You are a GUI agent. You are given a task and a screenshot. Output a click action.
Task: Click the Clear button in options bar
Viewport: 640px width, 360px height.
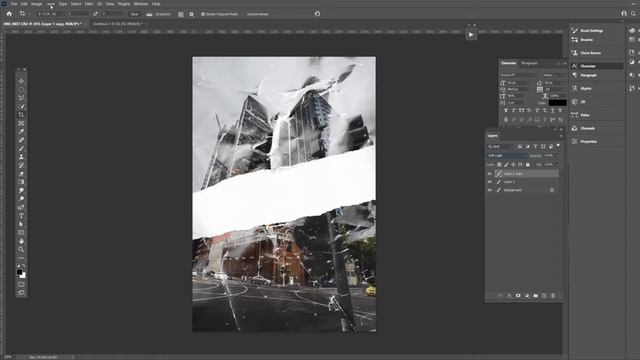click(134, 14)
